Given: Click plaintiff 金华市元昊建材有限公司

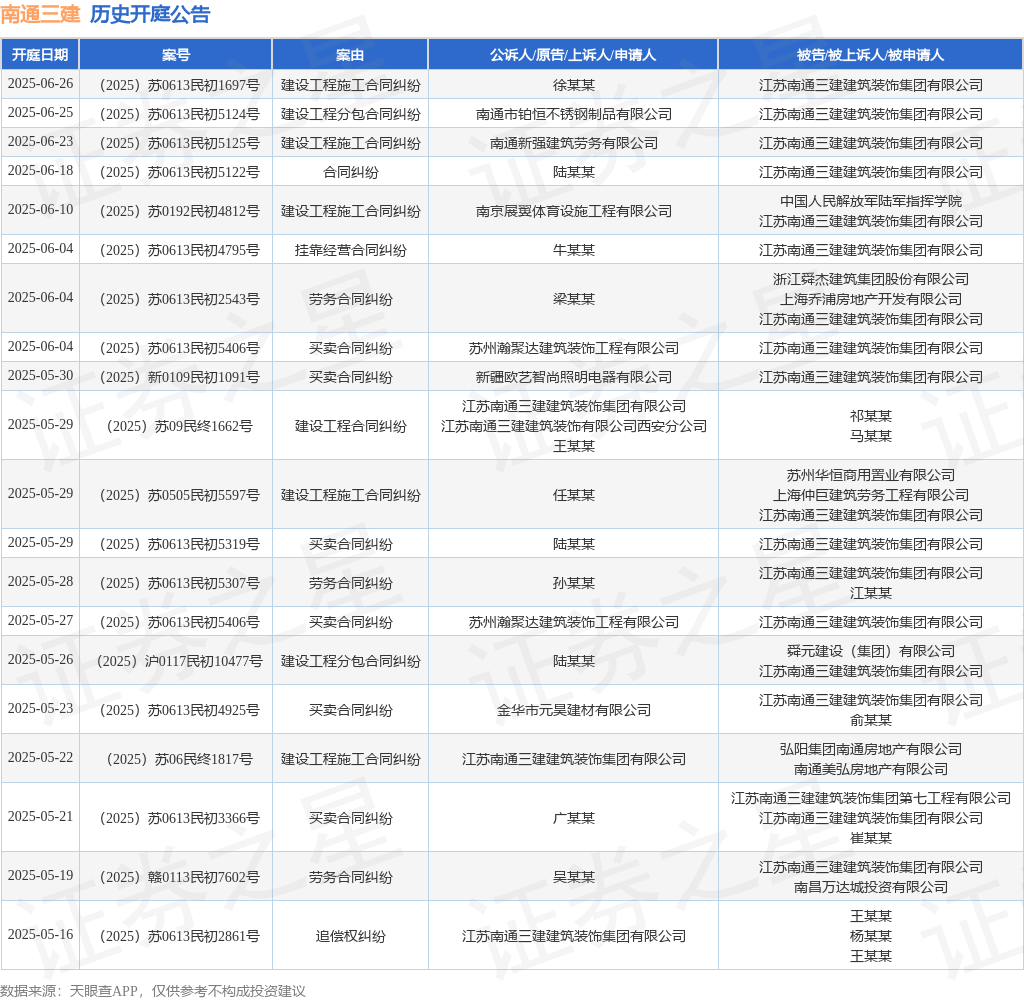Looking at the screenshot, I should click(x=573, y=711).
